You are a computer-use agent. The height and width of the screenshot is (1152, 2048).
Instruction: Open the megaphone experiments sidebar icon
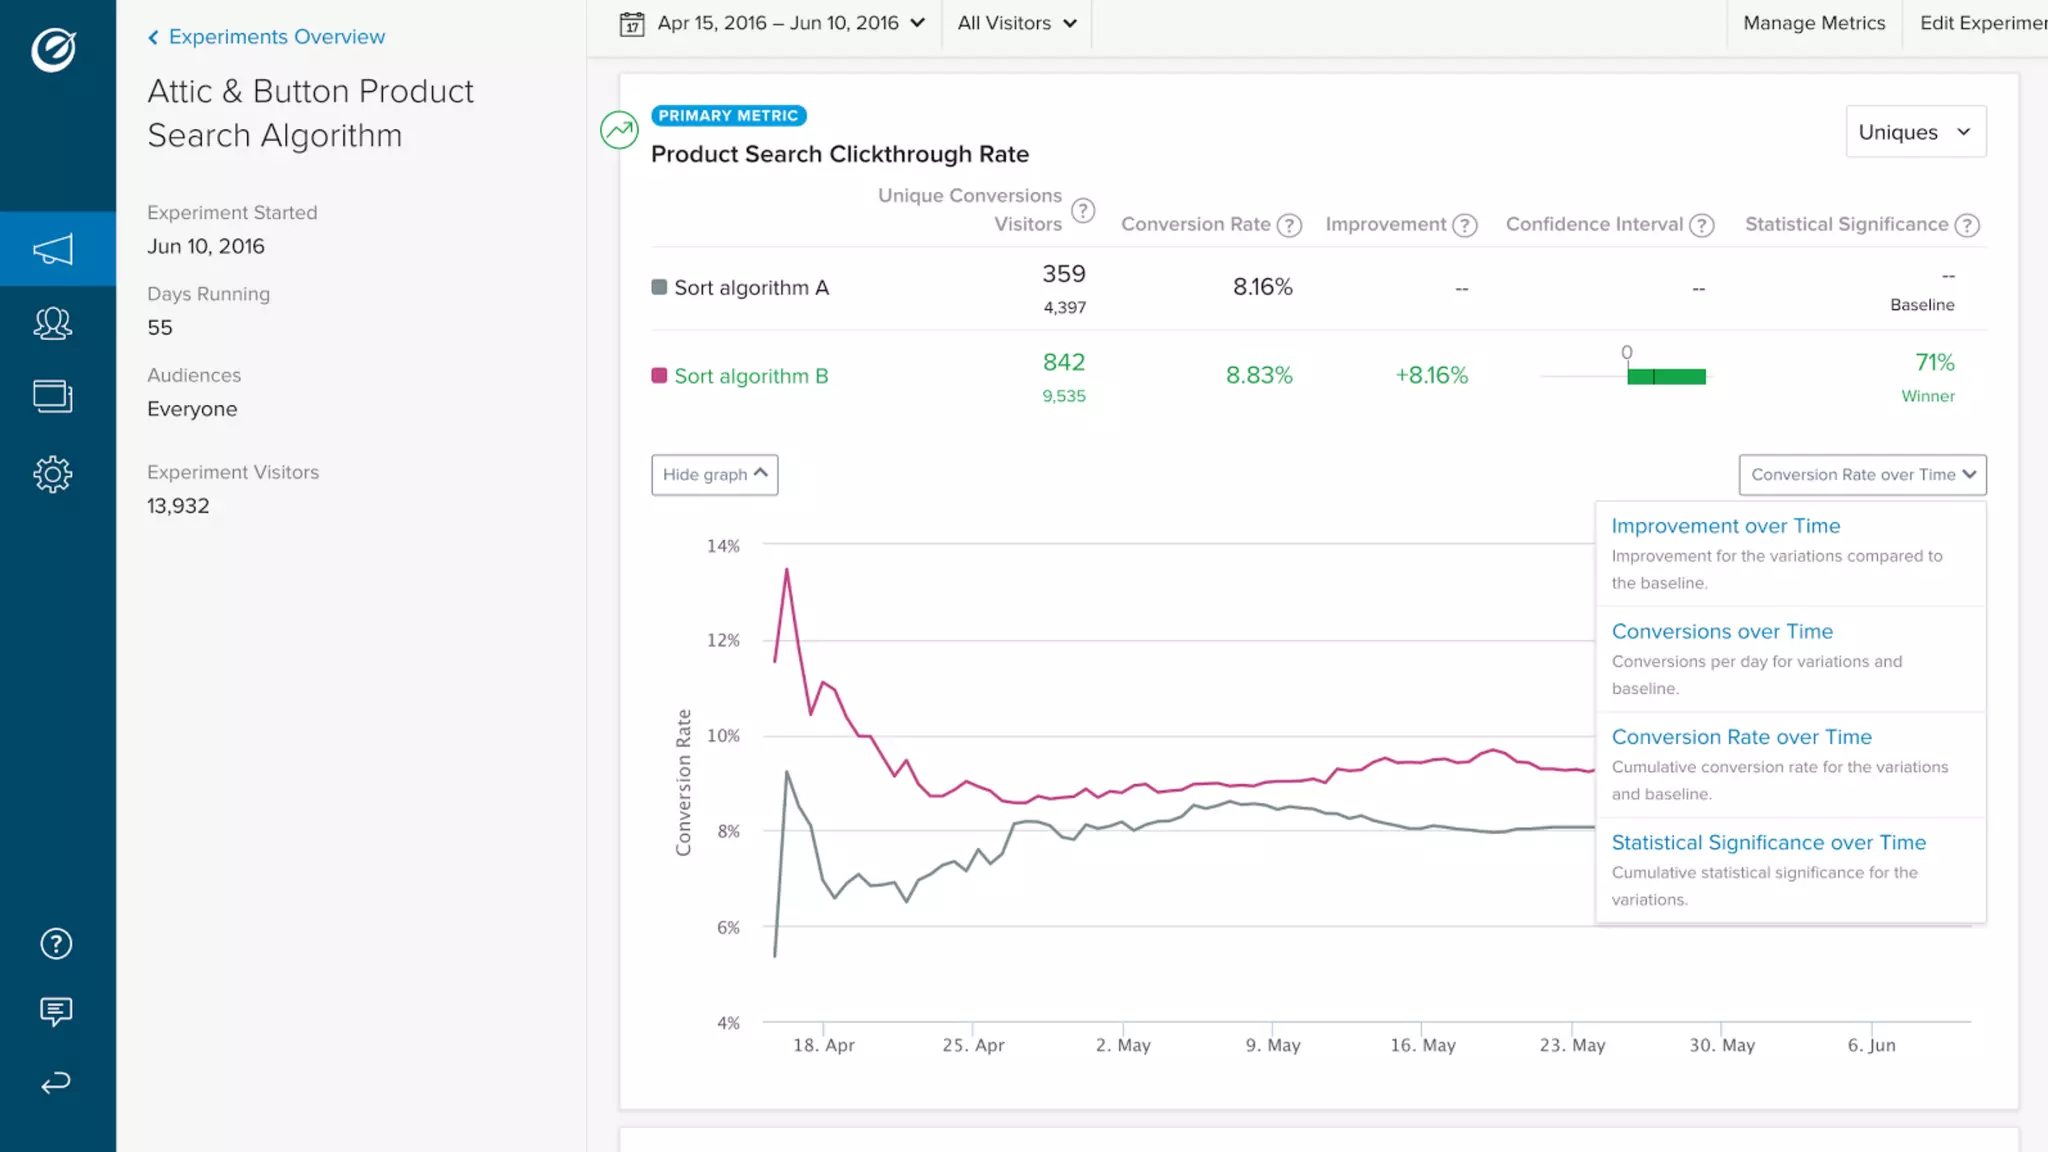53,249
